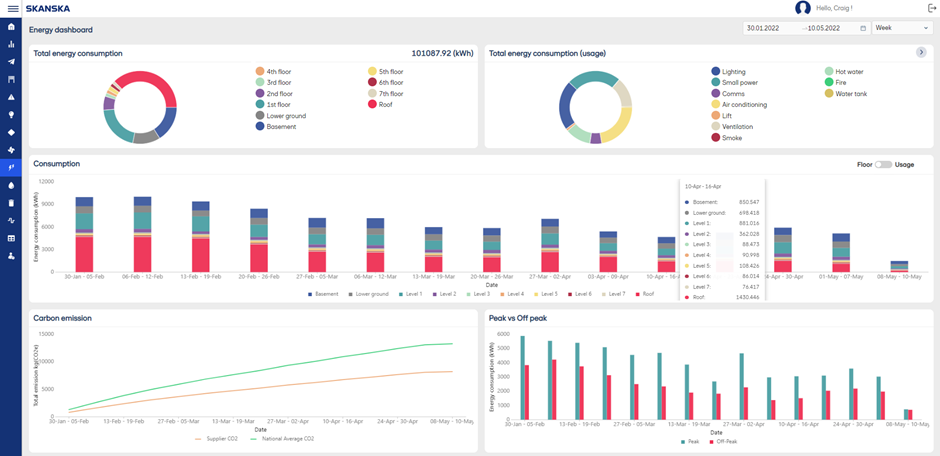This screenshot has width=940, height=456.
Task: Toggle Hot water usage legend entry
Action: click(x=844, y=71)
